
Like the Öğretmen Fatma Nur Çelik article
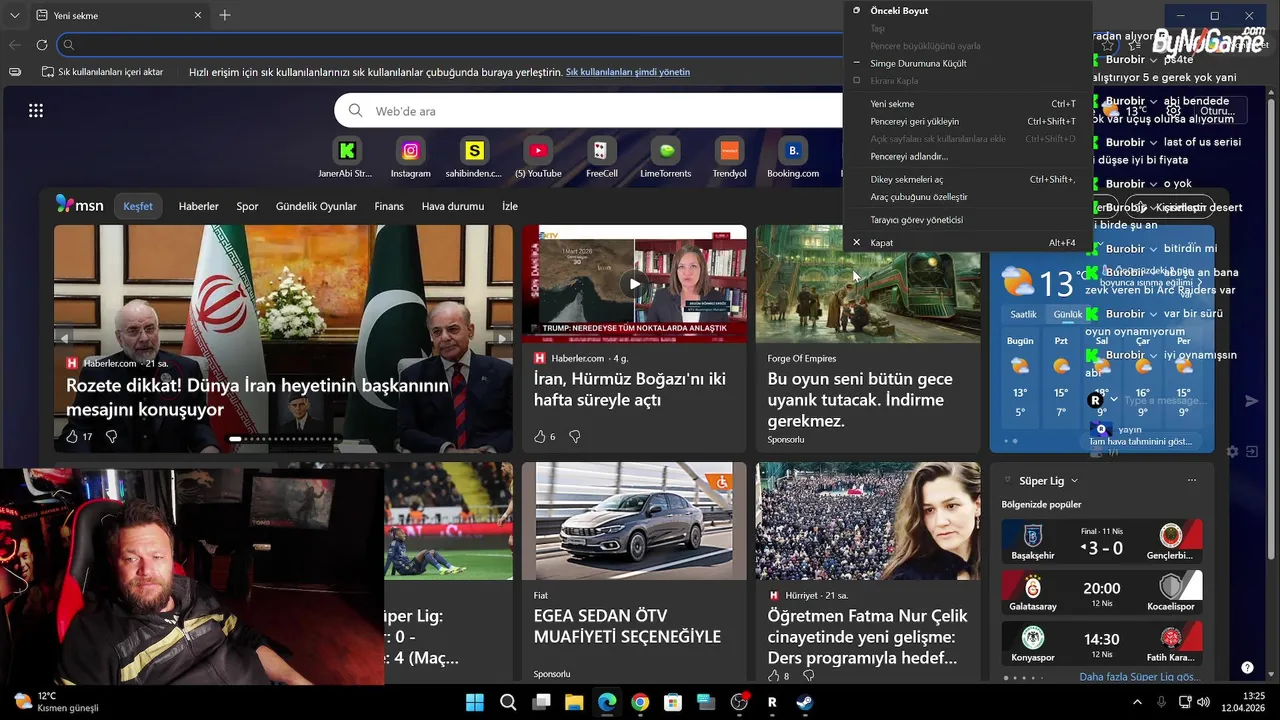click(x=773, y=676)
